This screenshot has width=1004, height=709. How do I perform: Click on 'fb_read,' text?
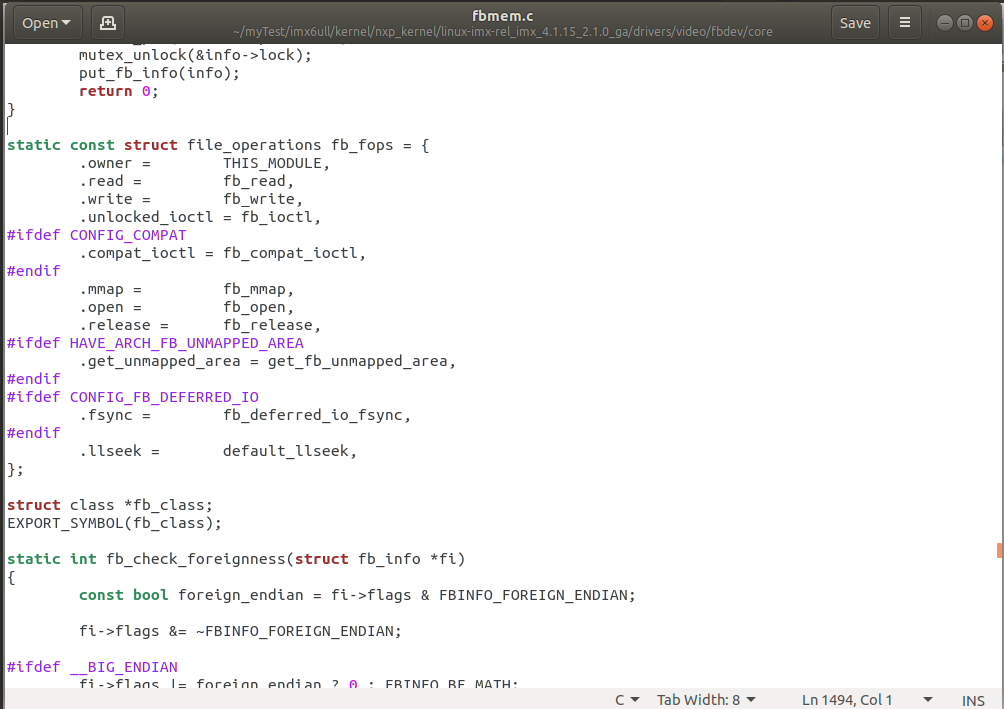(258, 181)
